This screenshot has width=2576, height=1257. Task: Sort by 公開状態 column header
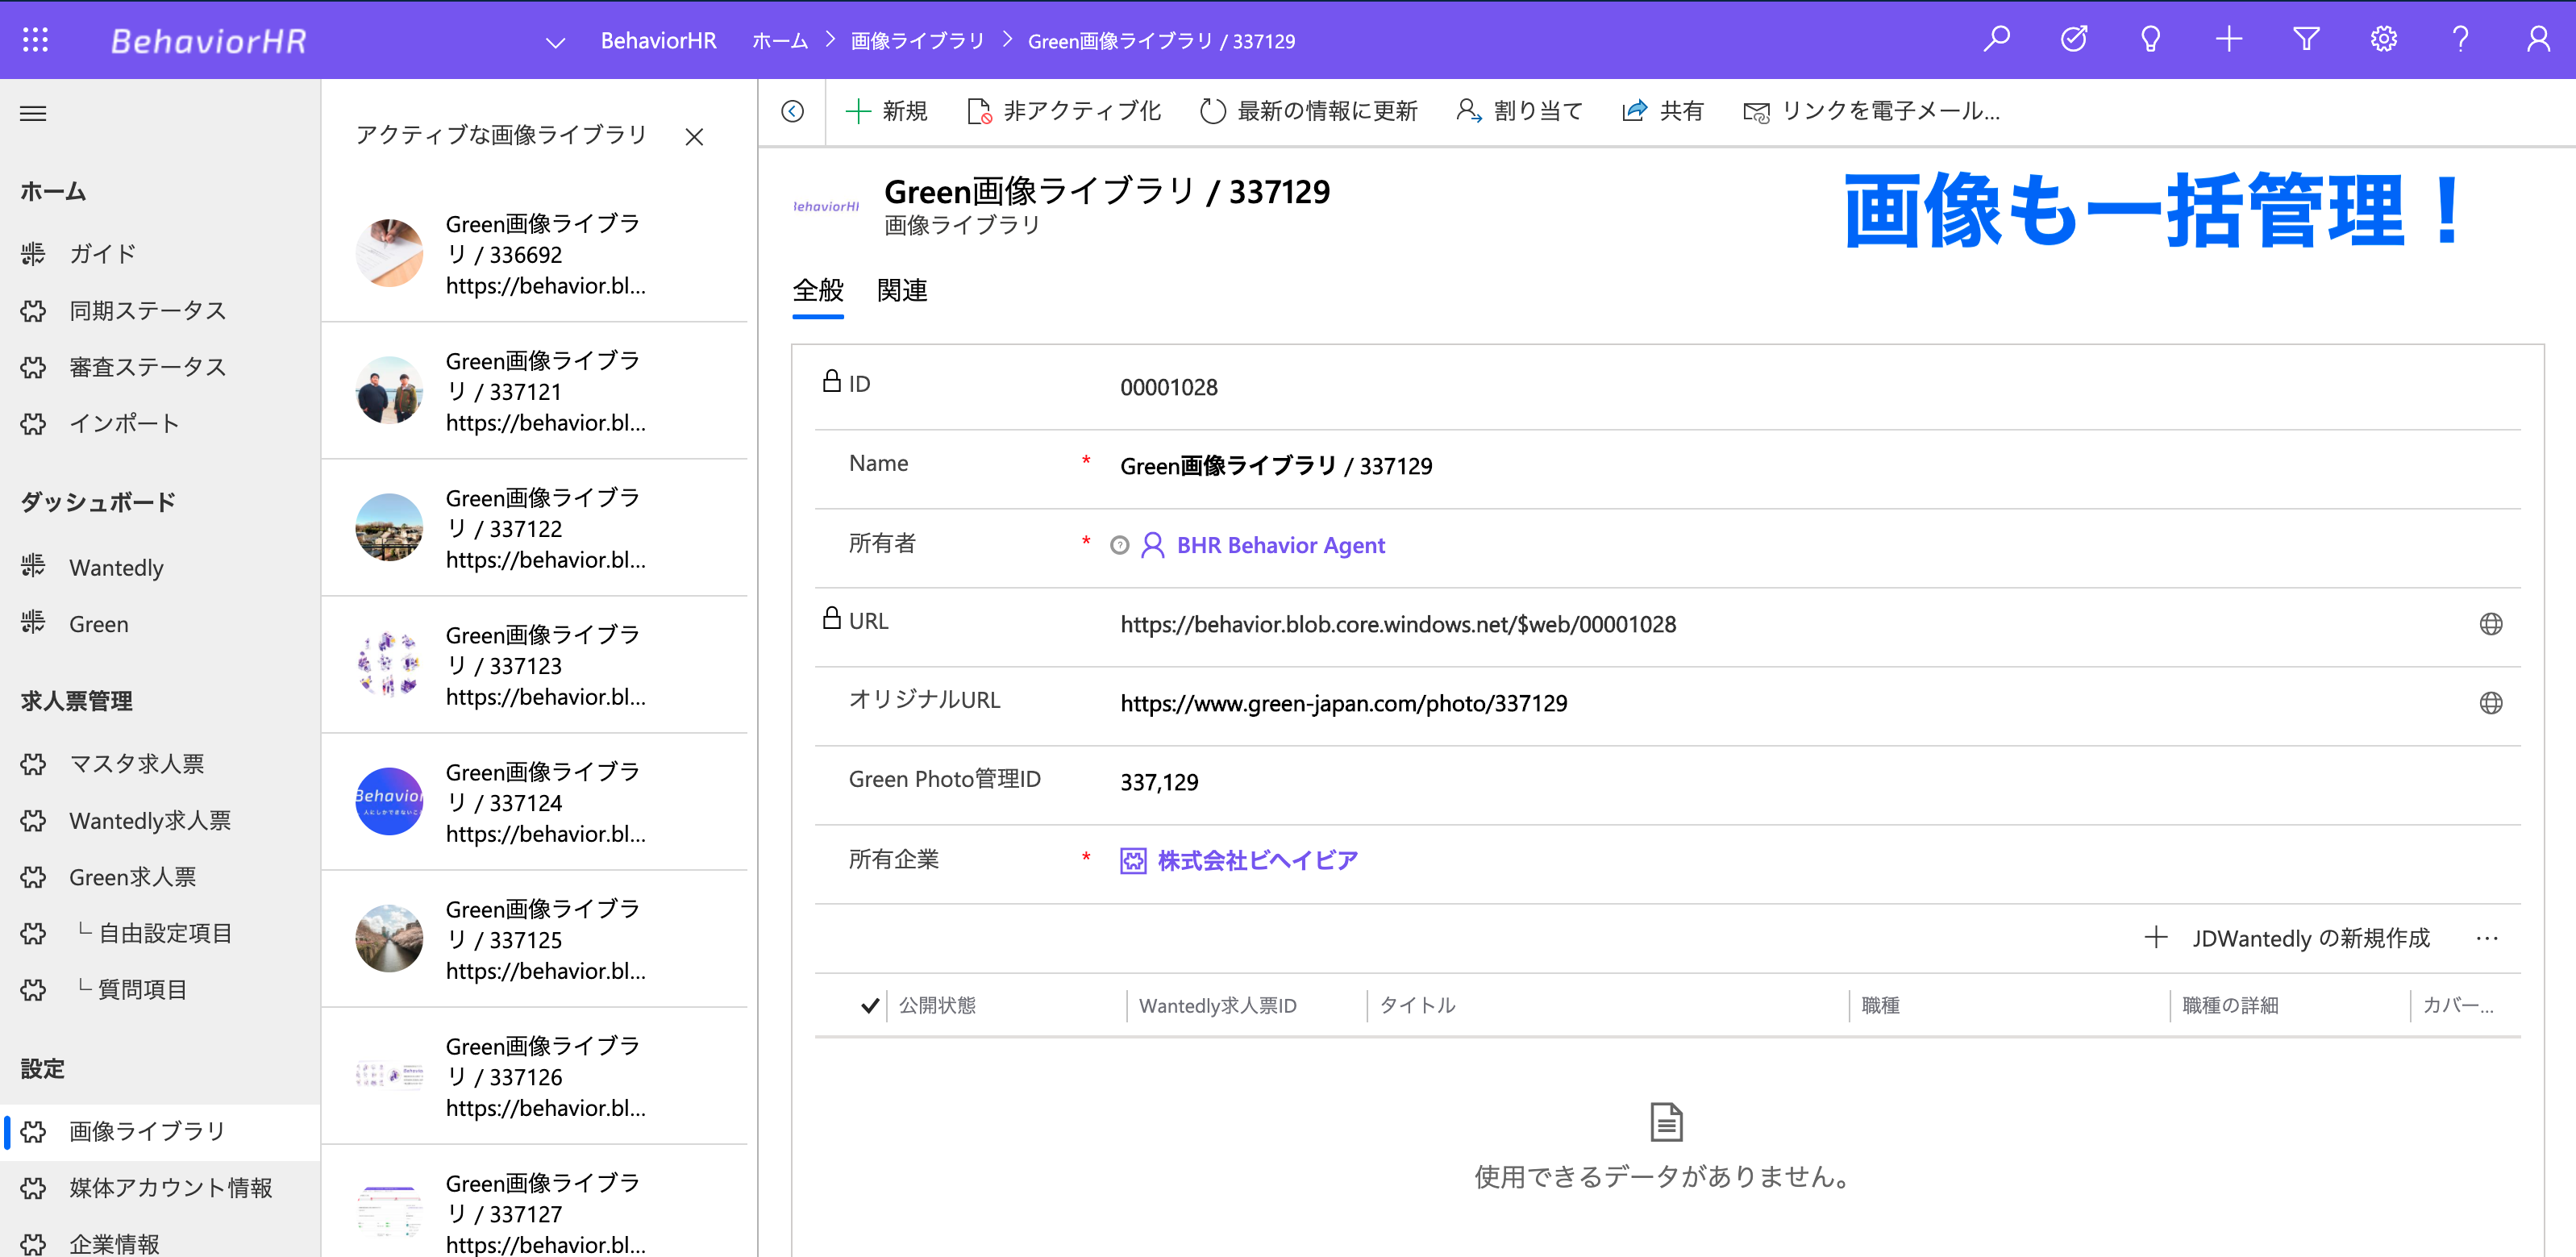(937, 1006)
